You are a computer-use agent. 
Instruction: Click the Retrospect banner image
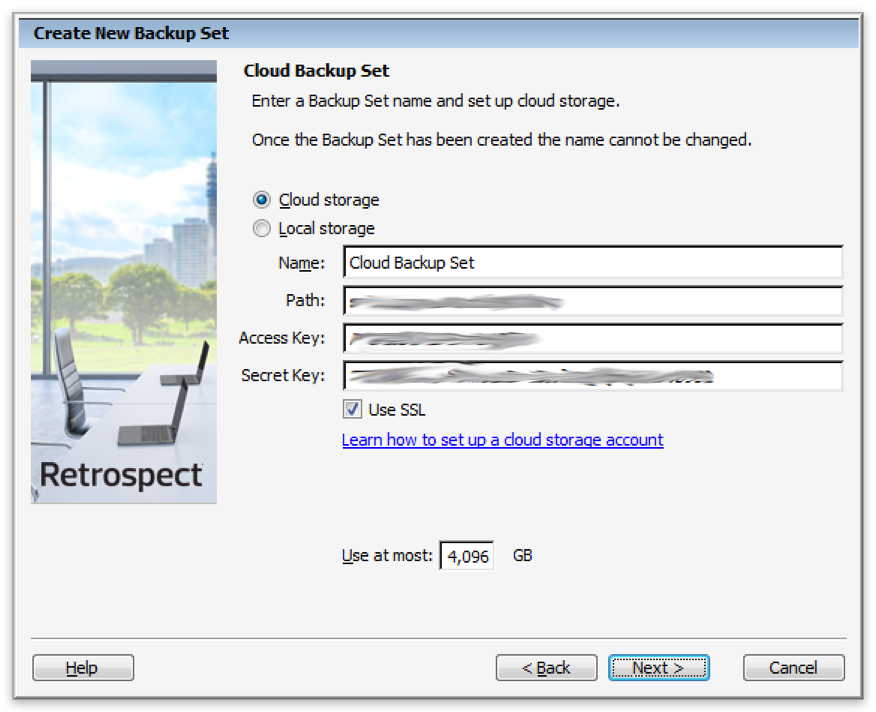click(123, 282)
